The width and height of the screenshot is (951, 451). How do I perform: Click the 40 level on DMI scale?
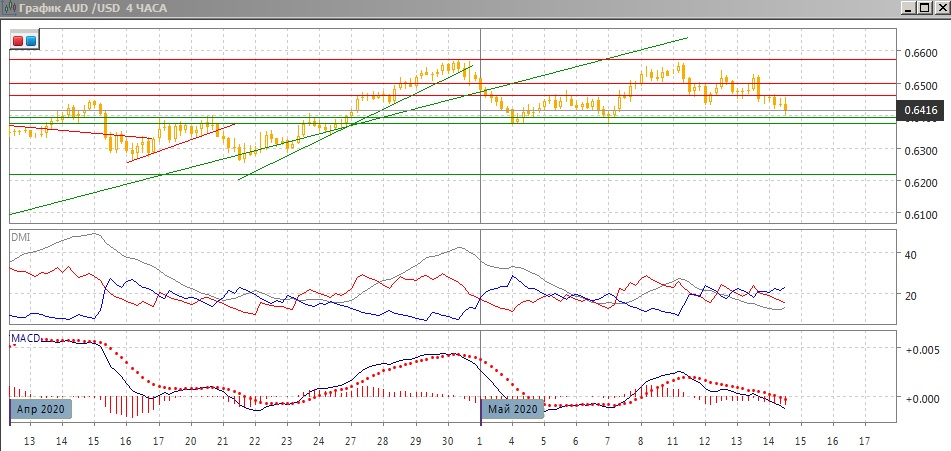click(x=910, y=255)
